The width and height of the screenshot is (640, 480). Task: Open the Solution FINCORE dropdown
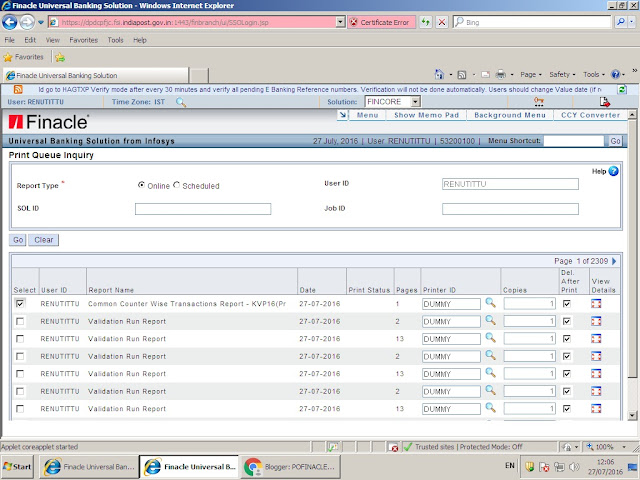[415, 102]
